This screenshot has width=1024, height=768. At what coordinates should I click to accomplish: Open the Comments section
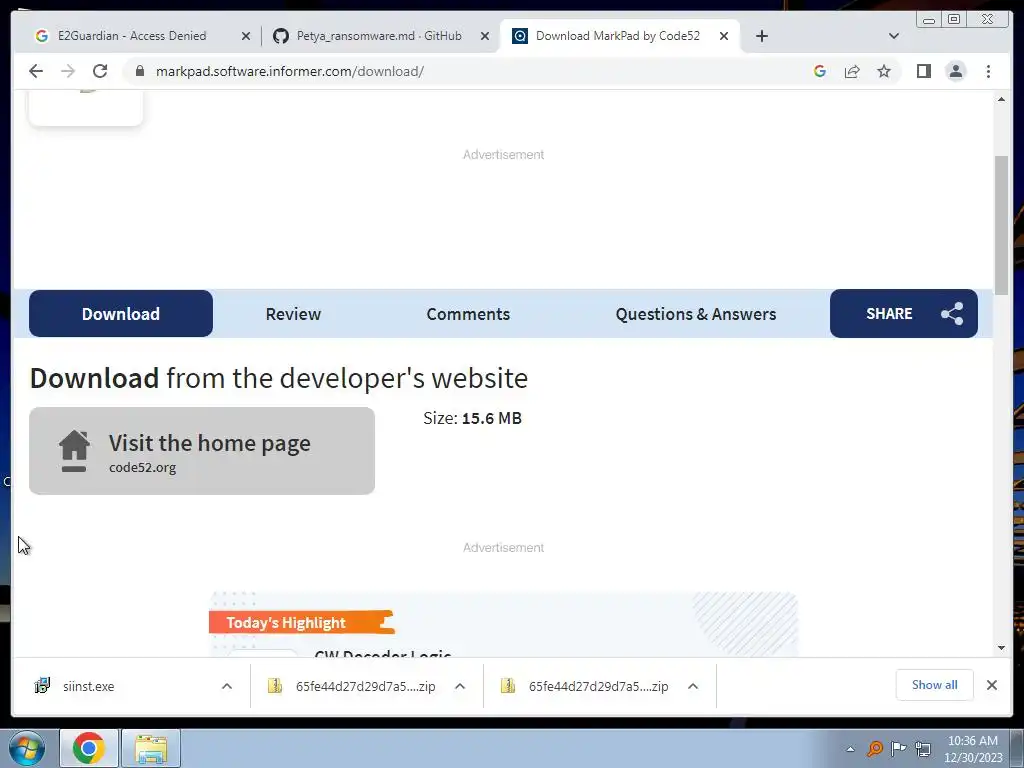(x=468, y=313)
